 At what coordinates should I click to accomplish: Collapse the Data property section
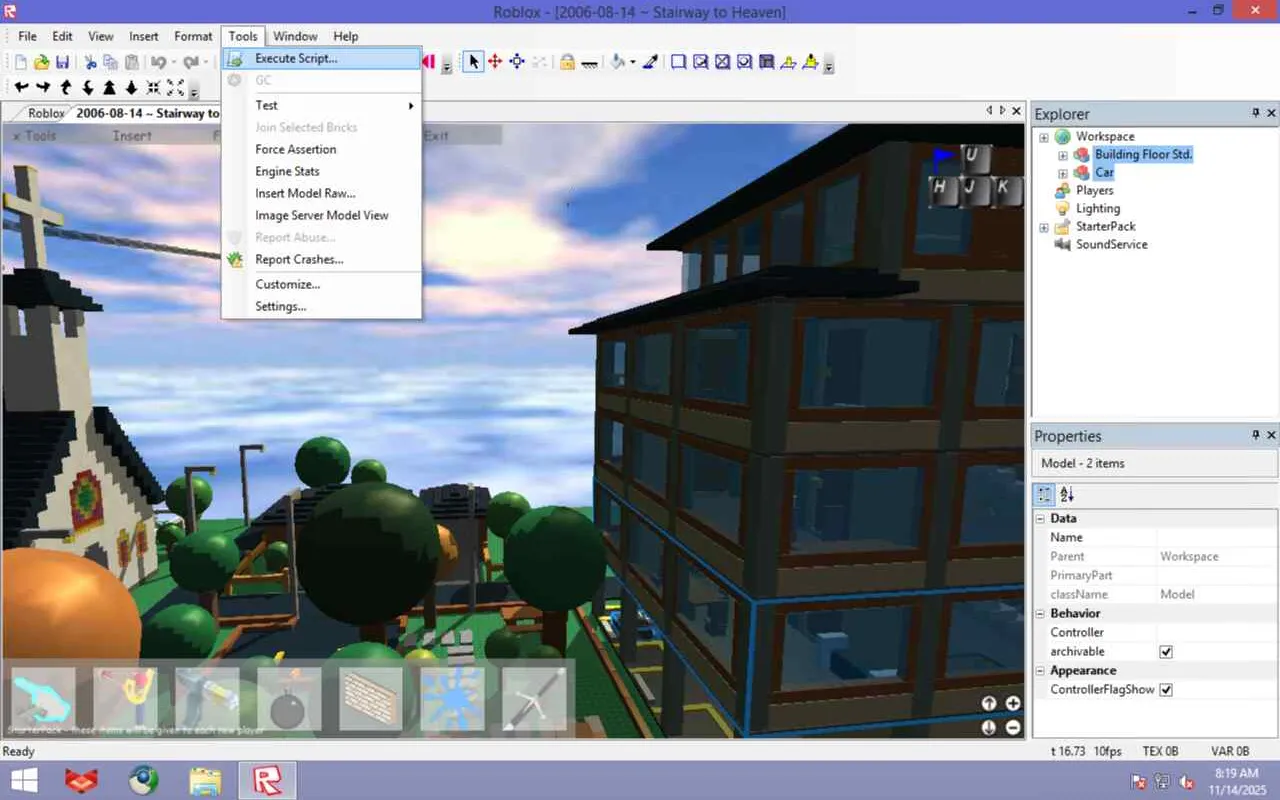[x=1041, y=519]
